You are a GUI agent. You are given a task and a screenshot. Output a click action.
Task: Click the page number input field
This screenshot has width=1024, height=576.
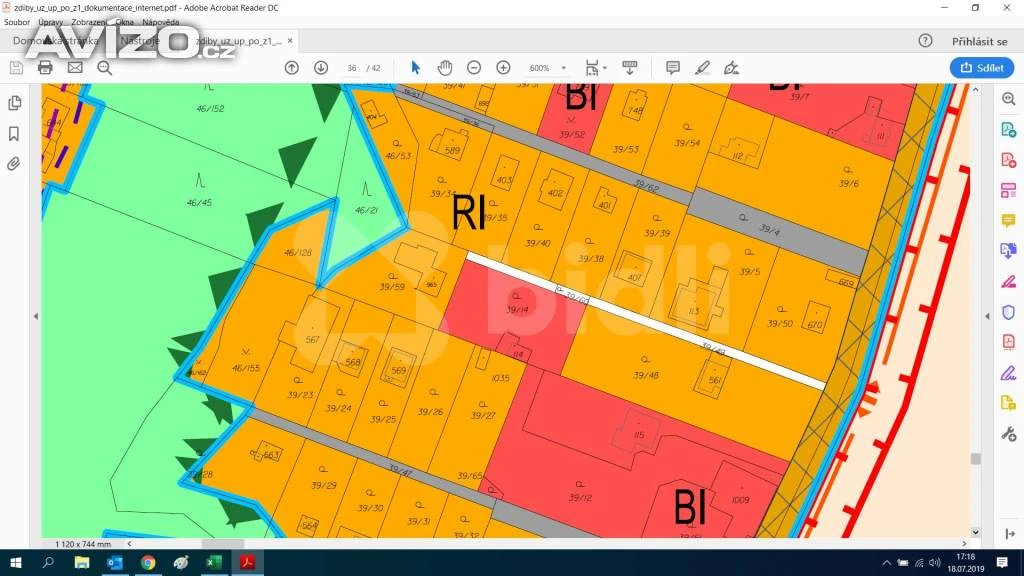(x=352, y=68)
